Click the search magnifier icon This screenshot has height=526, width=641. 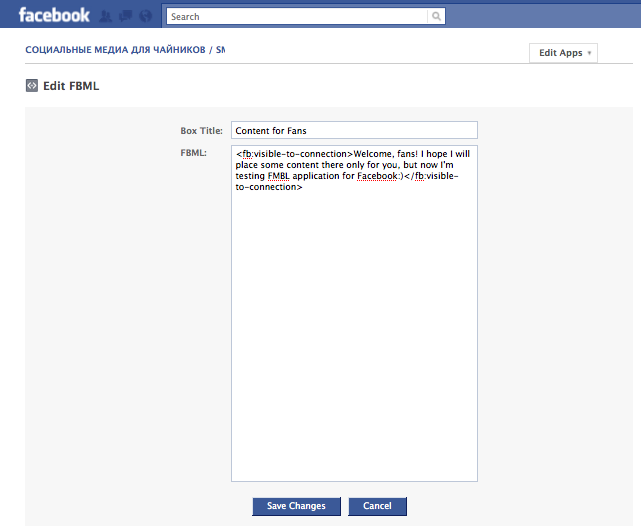coord(436,16)
